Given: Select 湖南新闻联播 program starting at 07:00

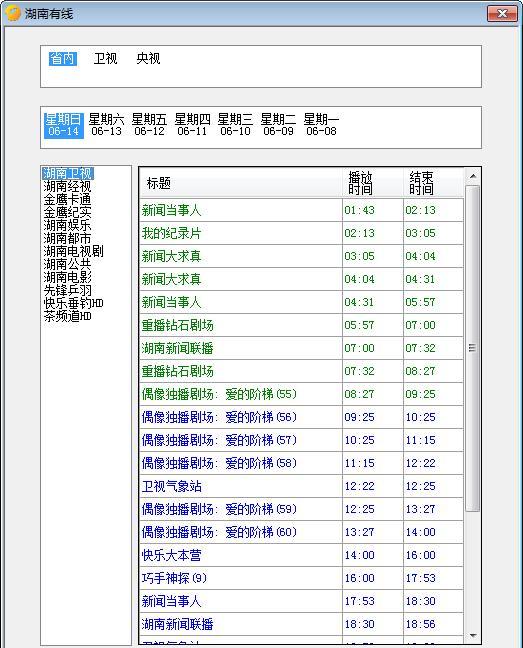Looking at the screenshot, I should 301,348.
